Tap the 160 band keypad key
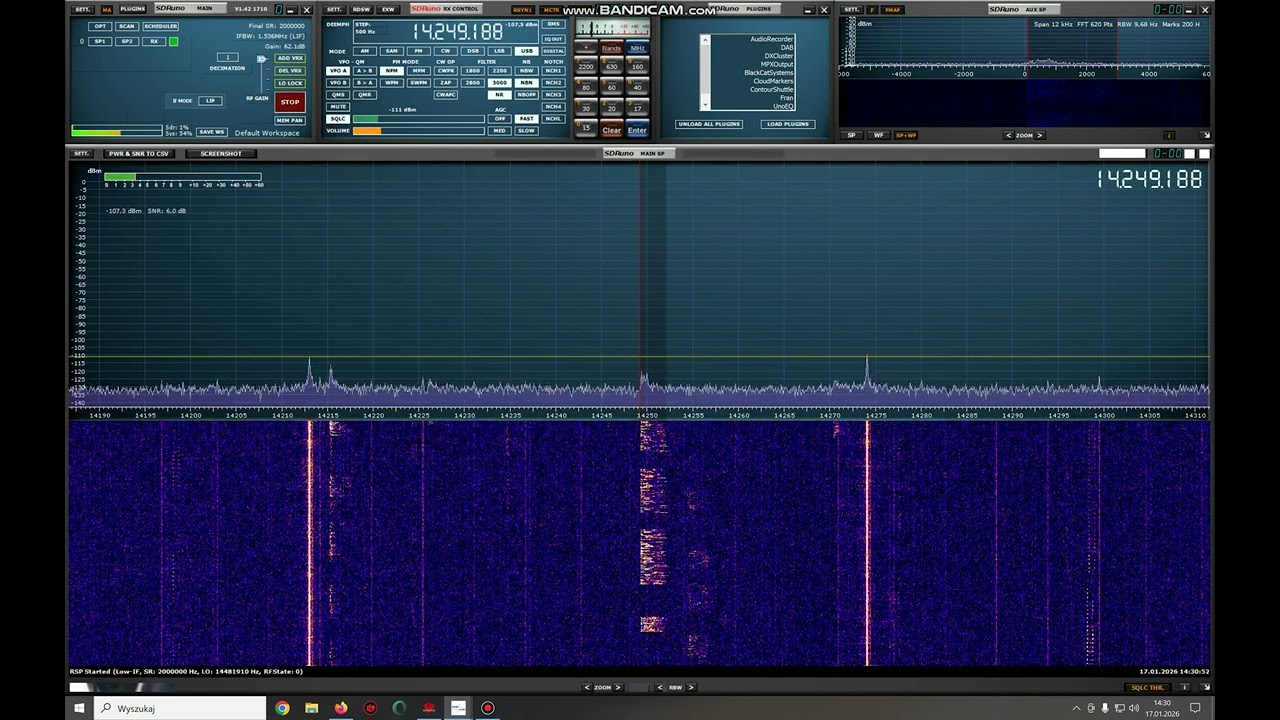1280x720 pixels. pos(637,67)
